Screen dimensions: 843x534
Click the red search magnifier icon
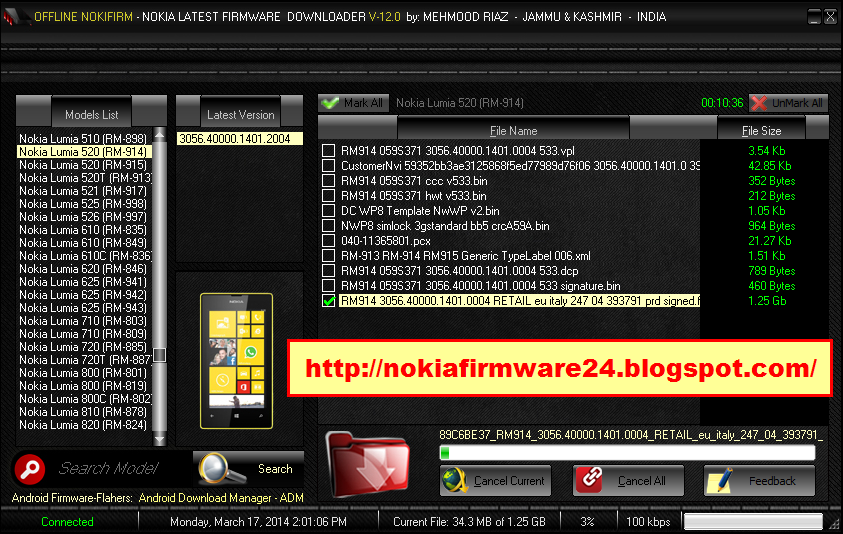(x=30, y=468)
